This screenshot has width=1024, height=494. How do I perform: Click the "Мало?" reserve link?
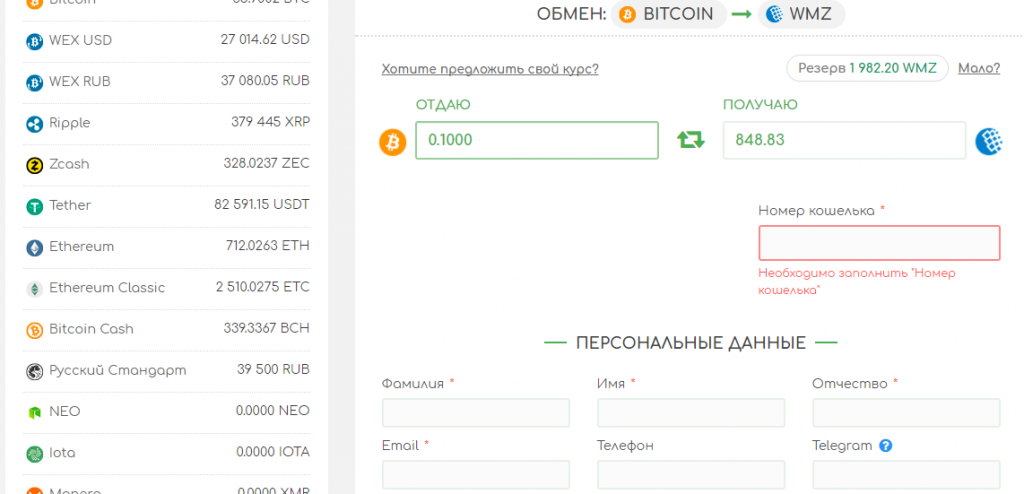[978, 69]
